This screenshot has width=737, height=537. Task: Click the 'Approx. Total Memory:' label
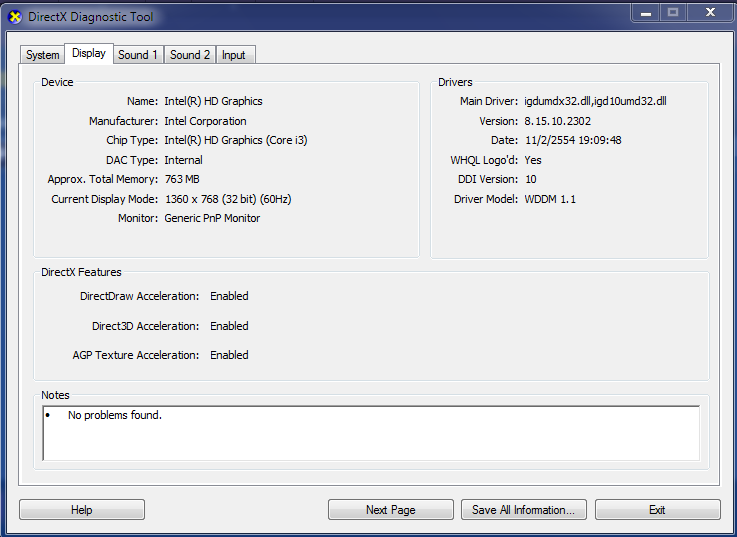click(102, 179)
